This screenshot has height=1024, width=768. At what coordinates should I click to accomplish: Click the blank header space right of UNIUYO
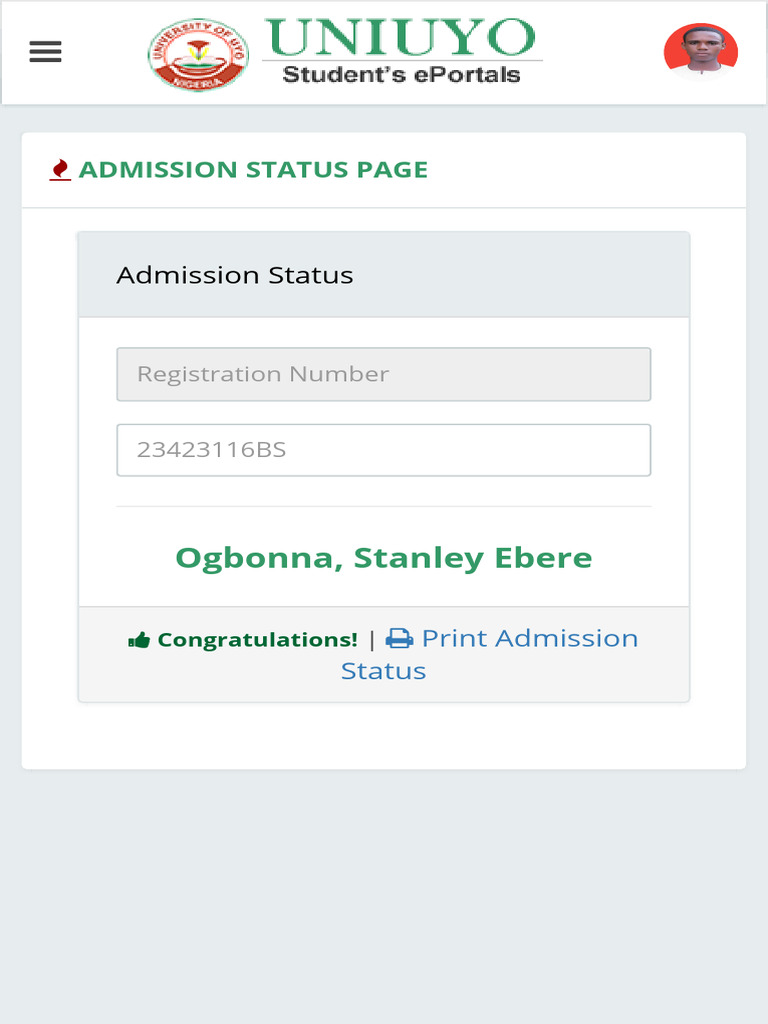point(600,52)
